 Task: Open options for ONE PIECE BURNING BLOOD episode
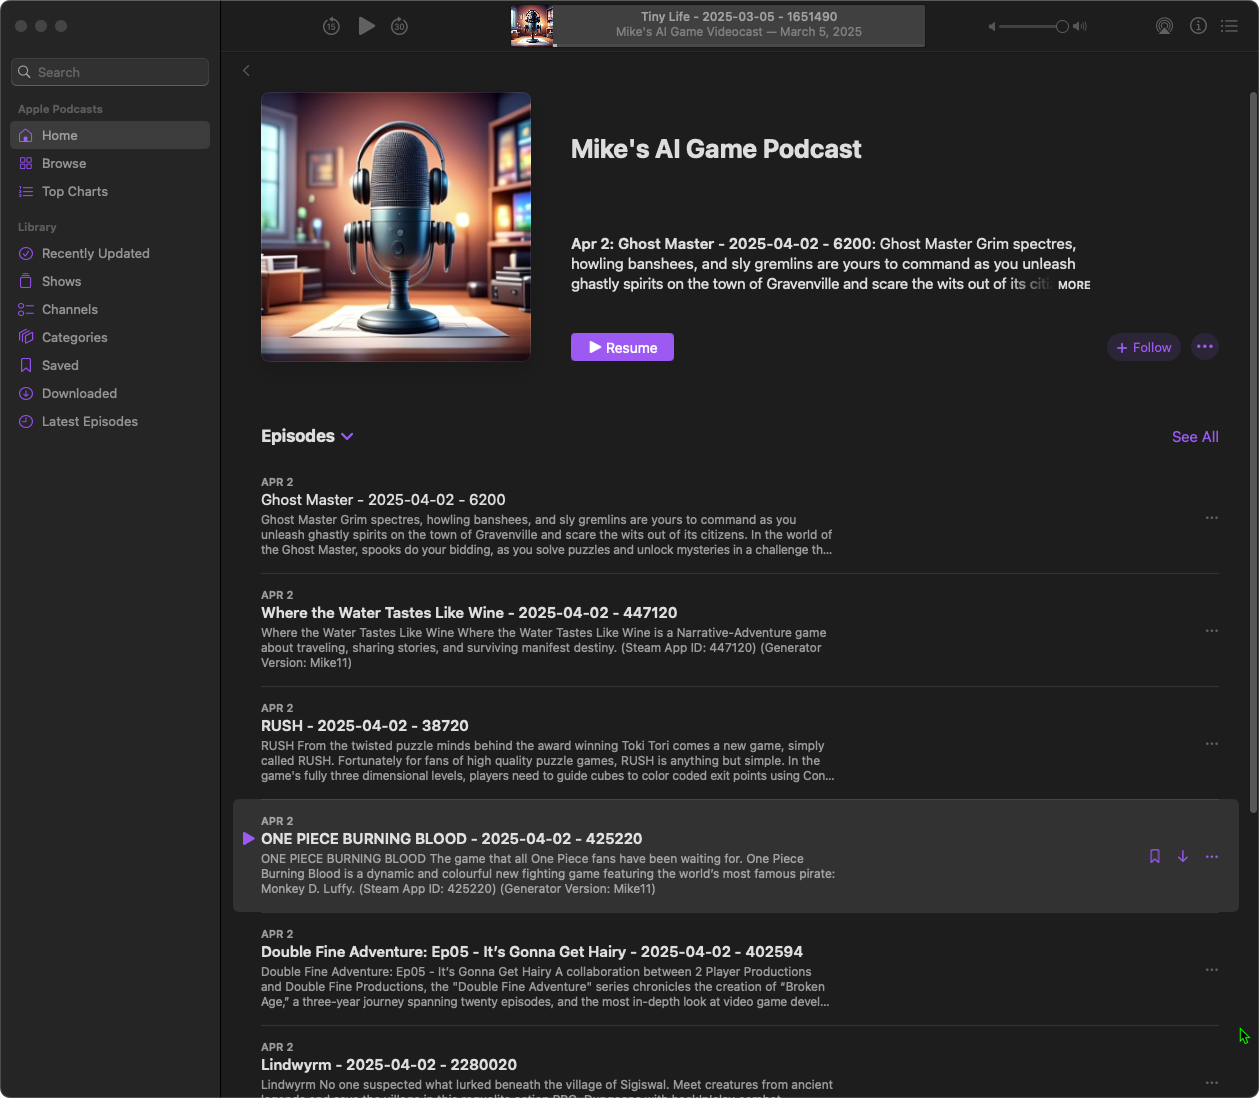pyautogui.click(x=1212, y=857)
